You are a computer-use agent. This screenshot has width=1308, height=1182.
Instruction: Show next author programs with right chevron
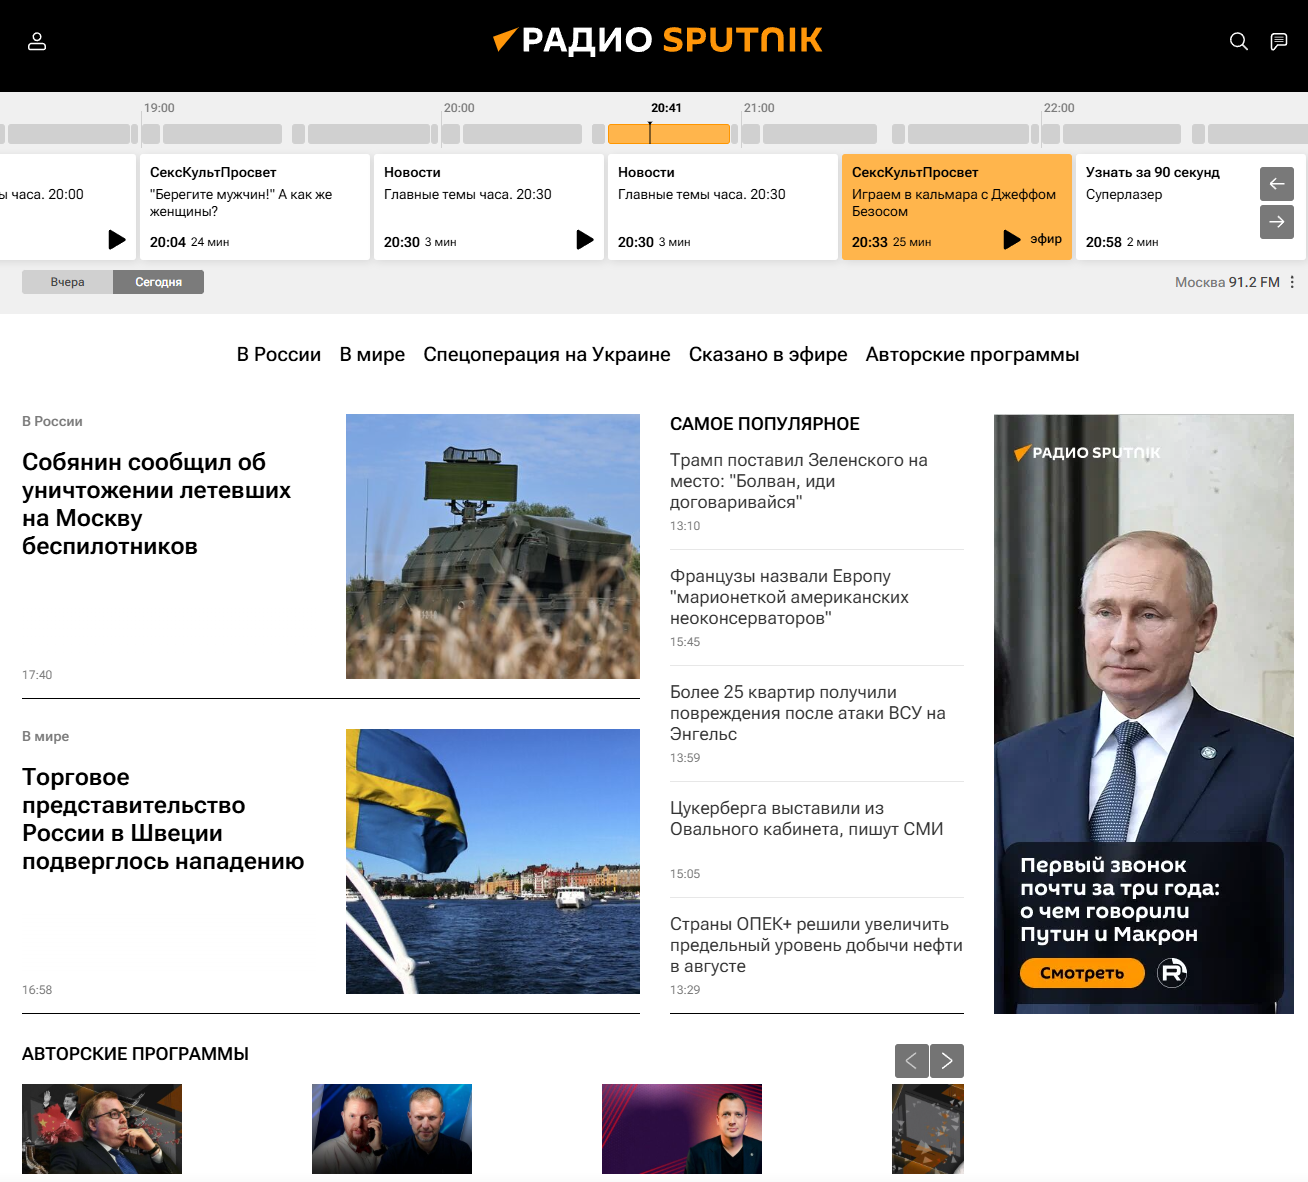(947, 1061)
